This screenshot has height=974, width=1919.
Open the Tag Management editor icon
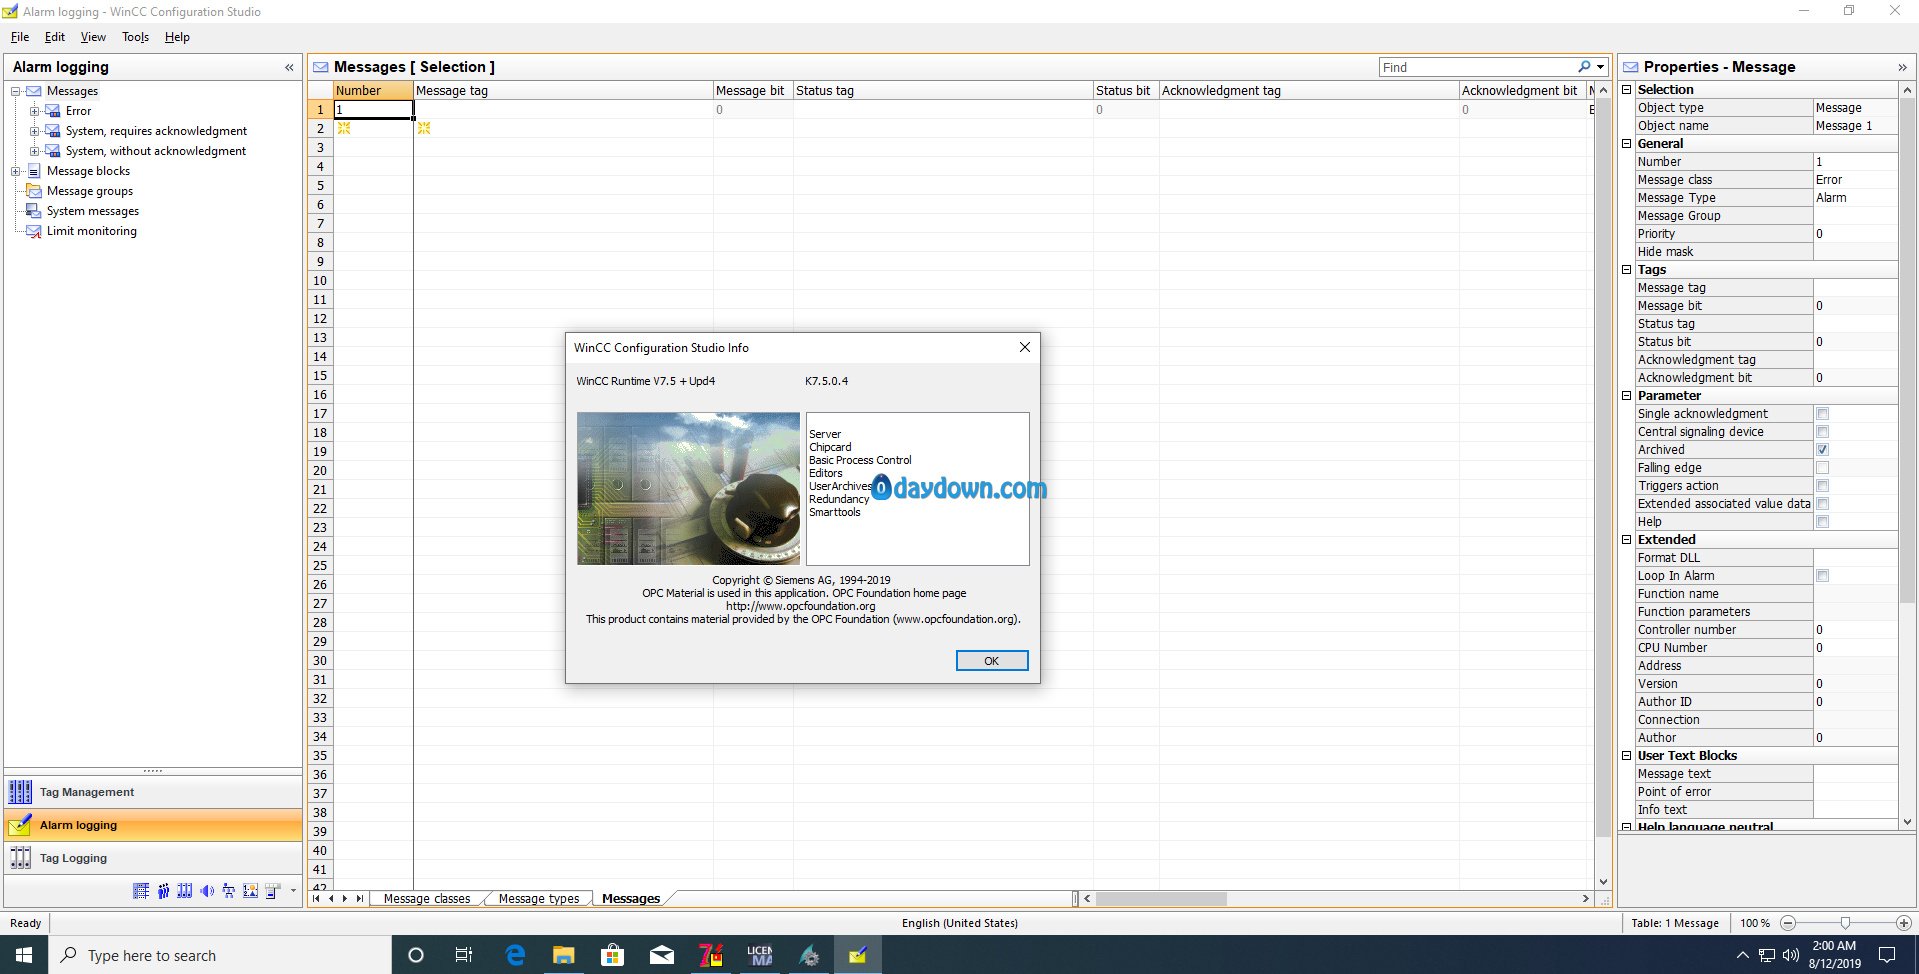[x=20, y=792]
